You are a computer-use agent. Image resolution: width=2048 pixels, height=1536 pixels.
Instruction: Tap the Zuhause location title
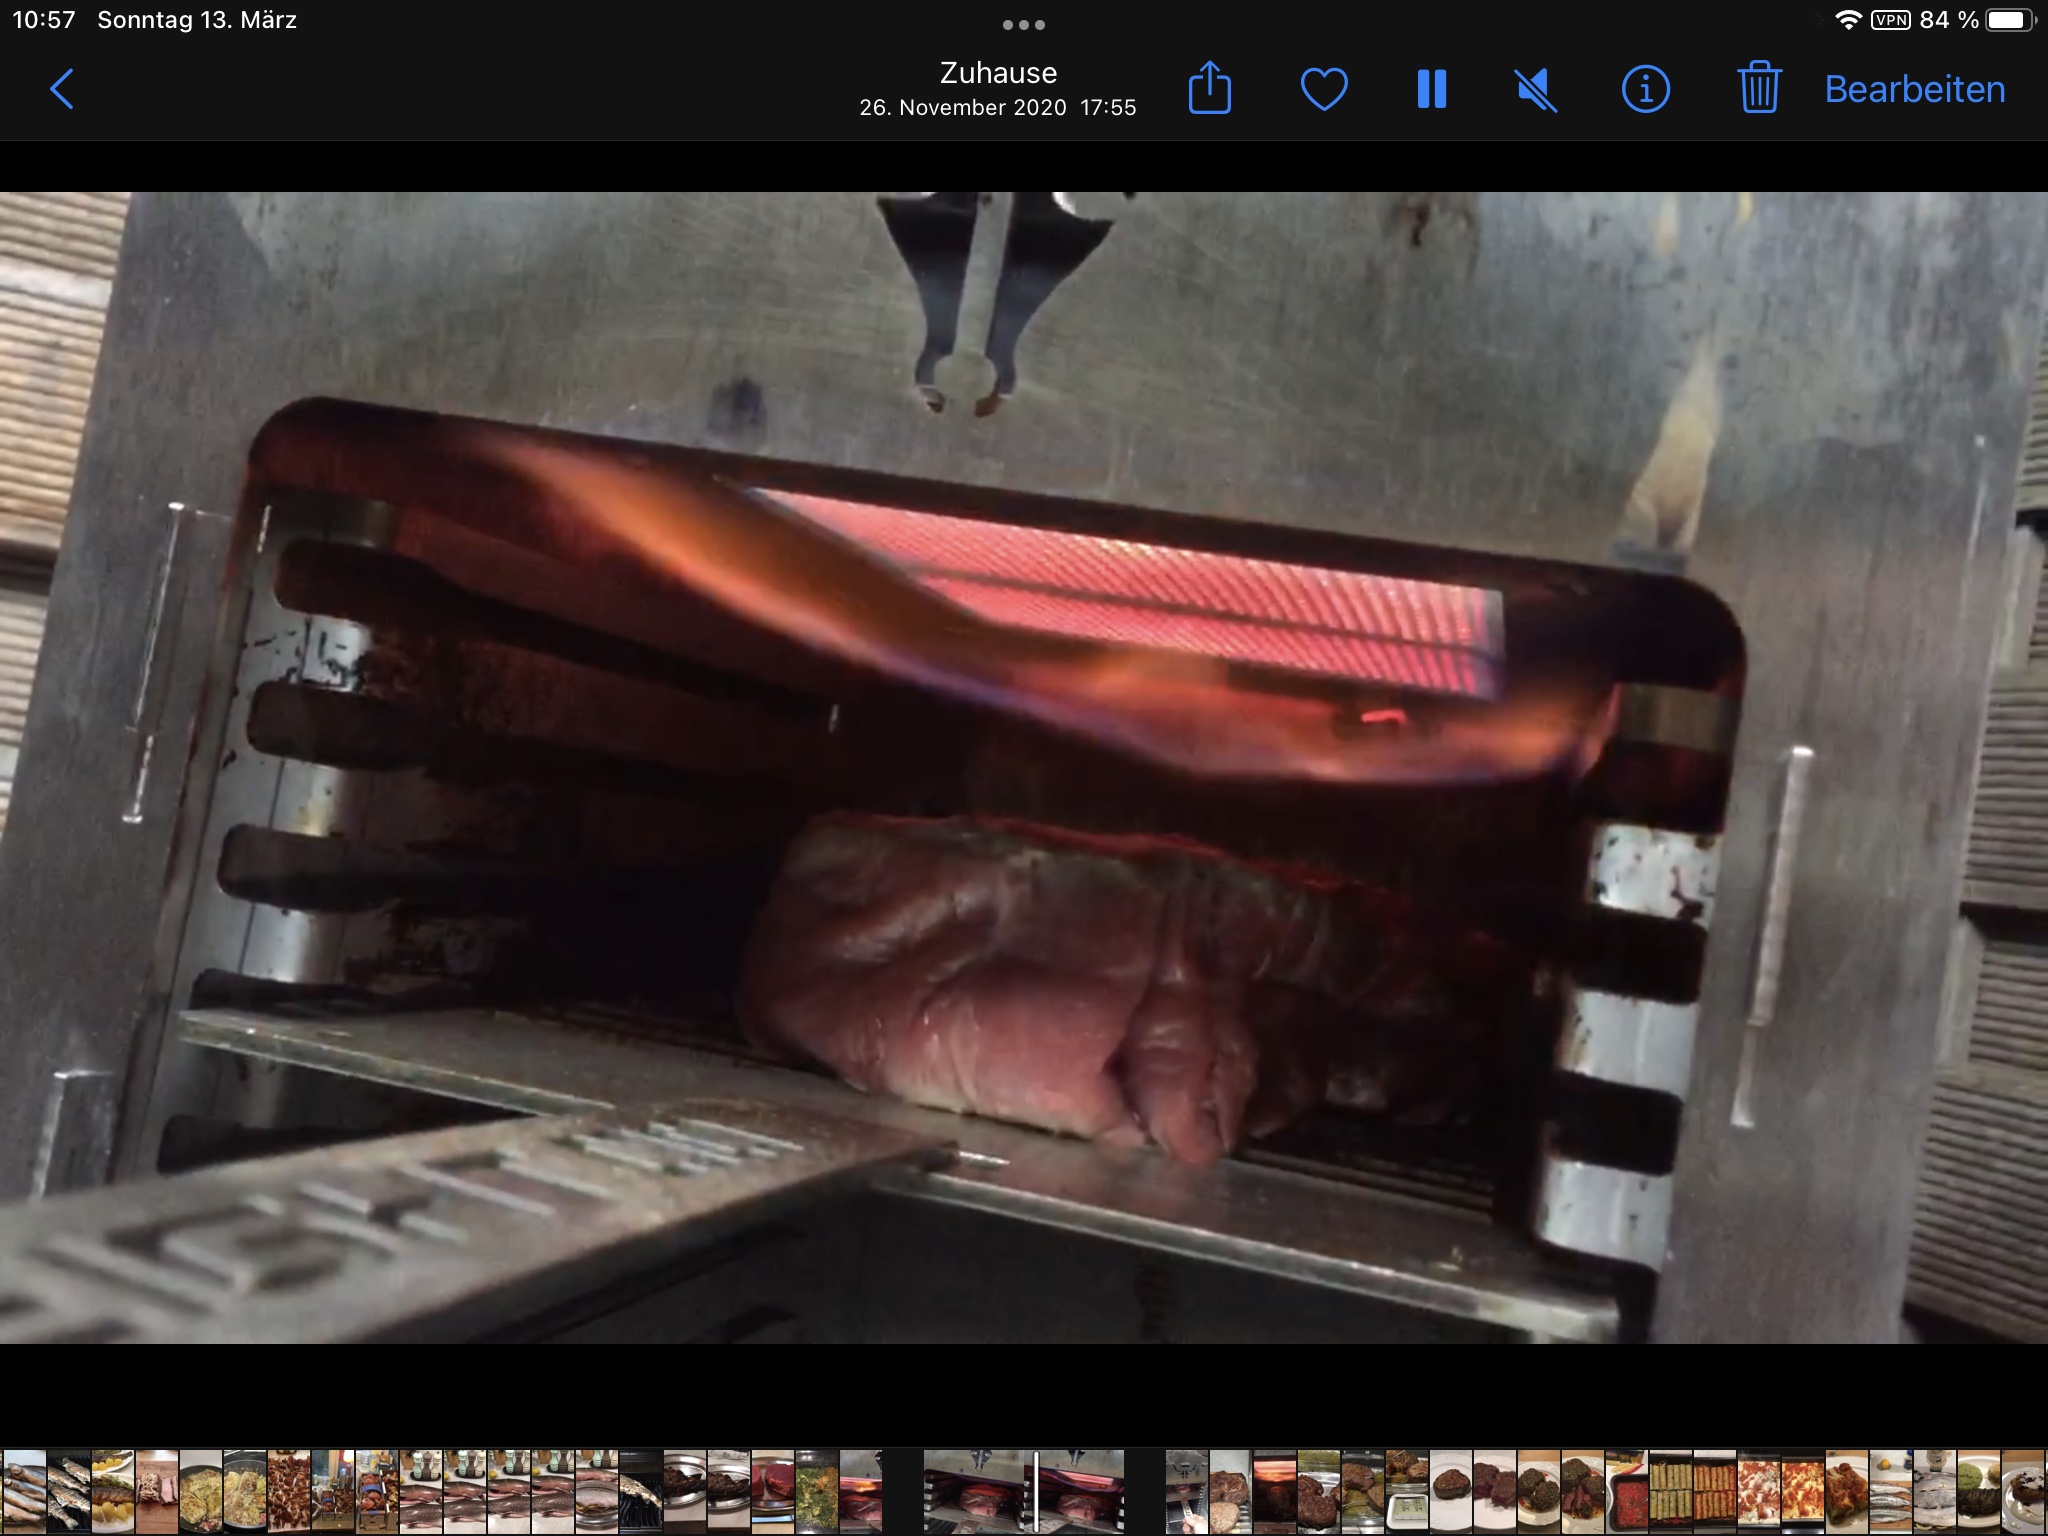(998, 72)
